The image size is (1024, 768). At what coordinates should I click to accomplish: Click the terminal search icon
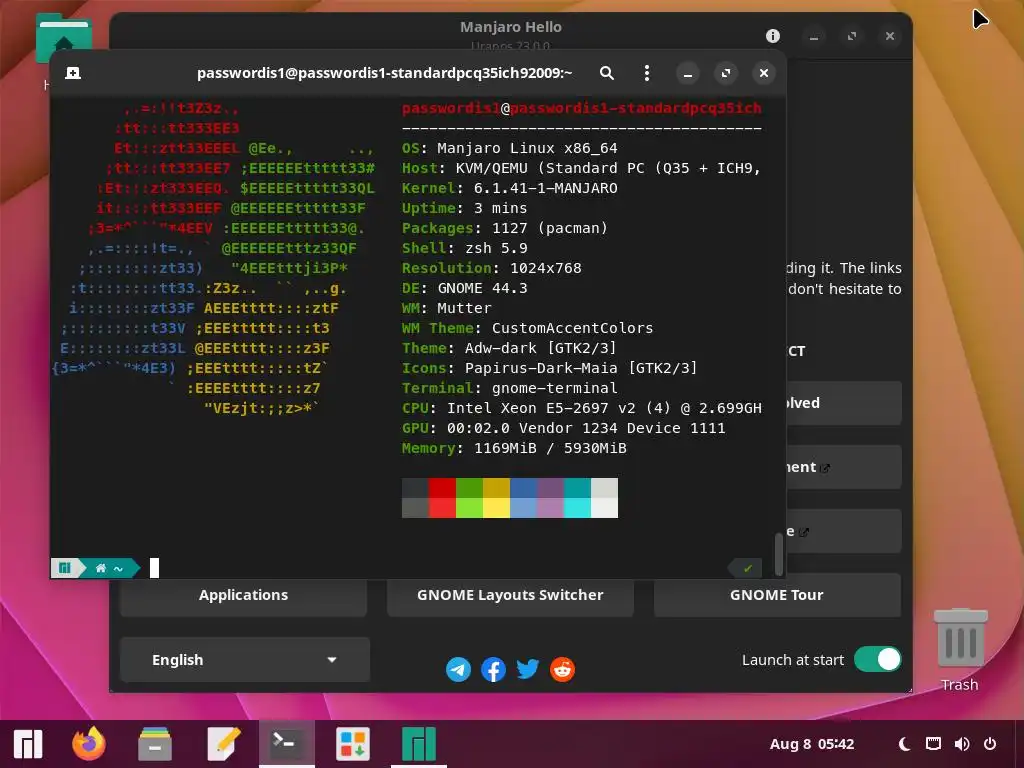[x=607, y=73]
